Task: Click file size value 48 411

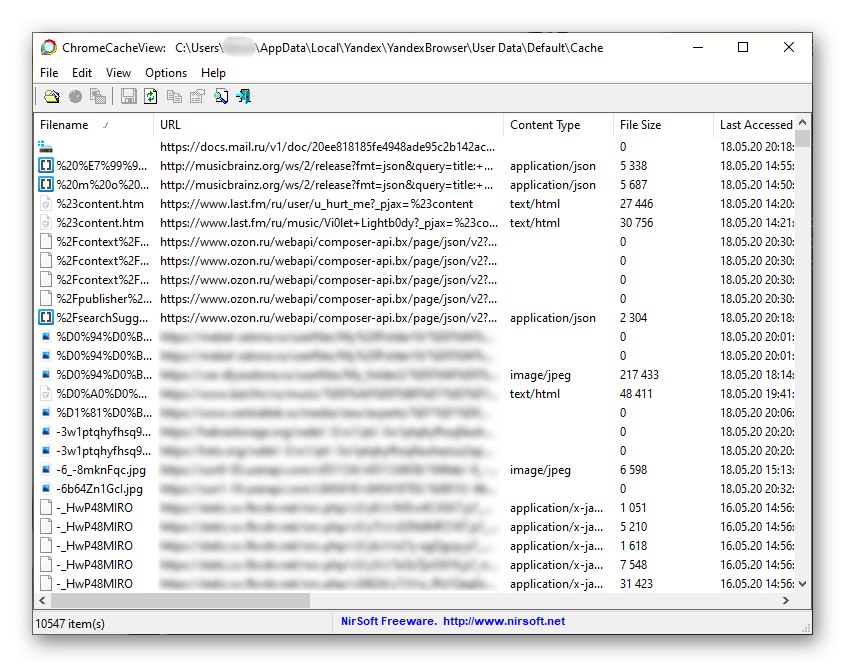Action: (636, 393)
